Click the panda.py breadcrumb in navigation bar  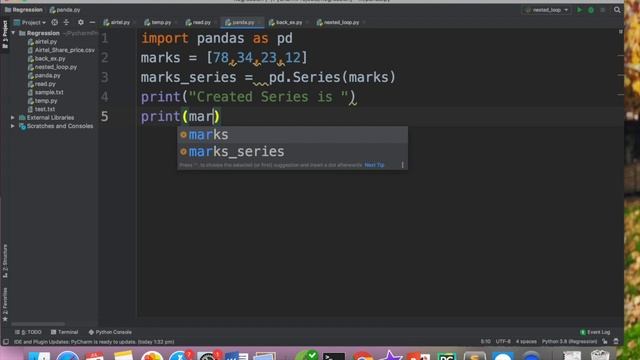click(x=65, y=10)
